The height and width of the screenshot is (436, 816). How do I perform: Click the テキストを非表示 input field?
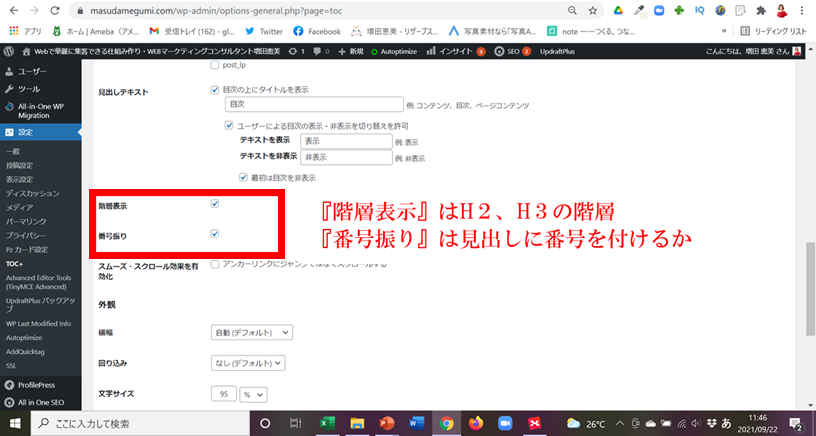pyautogui.click(x=346, y=157)
